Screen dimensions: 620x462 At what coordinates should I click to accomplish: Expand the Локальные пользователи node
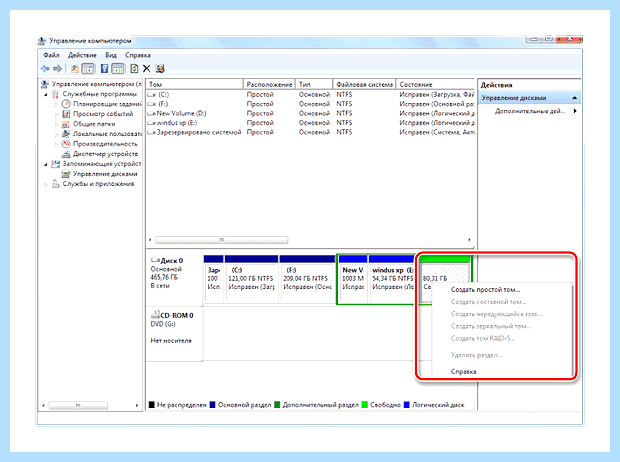(x=56, y=134)
